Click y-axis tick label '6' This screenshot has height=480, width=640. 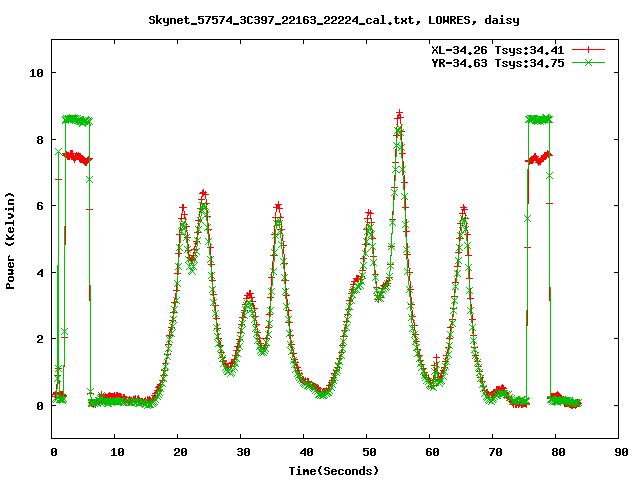[40, 206]
